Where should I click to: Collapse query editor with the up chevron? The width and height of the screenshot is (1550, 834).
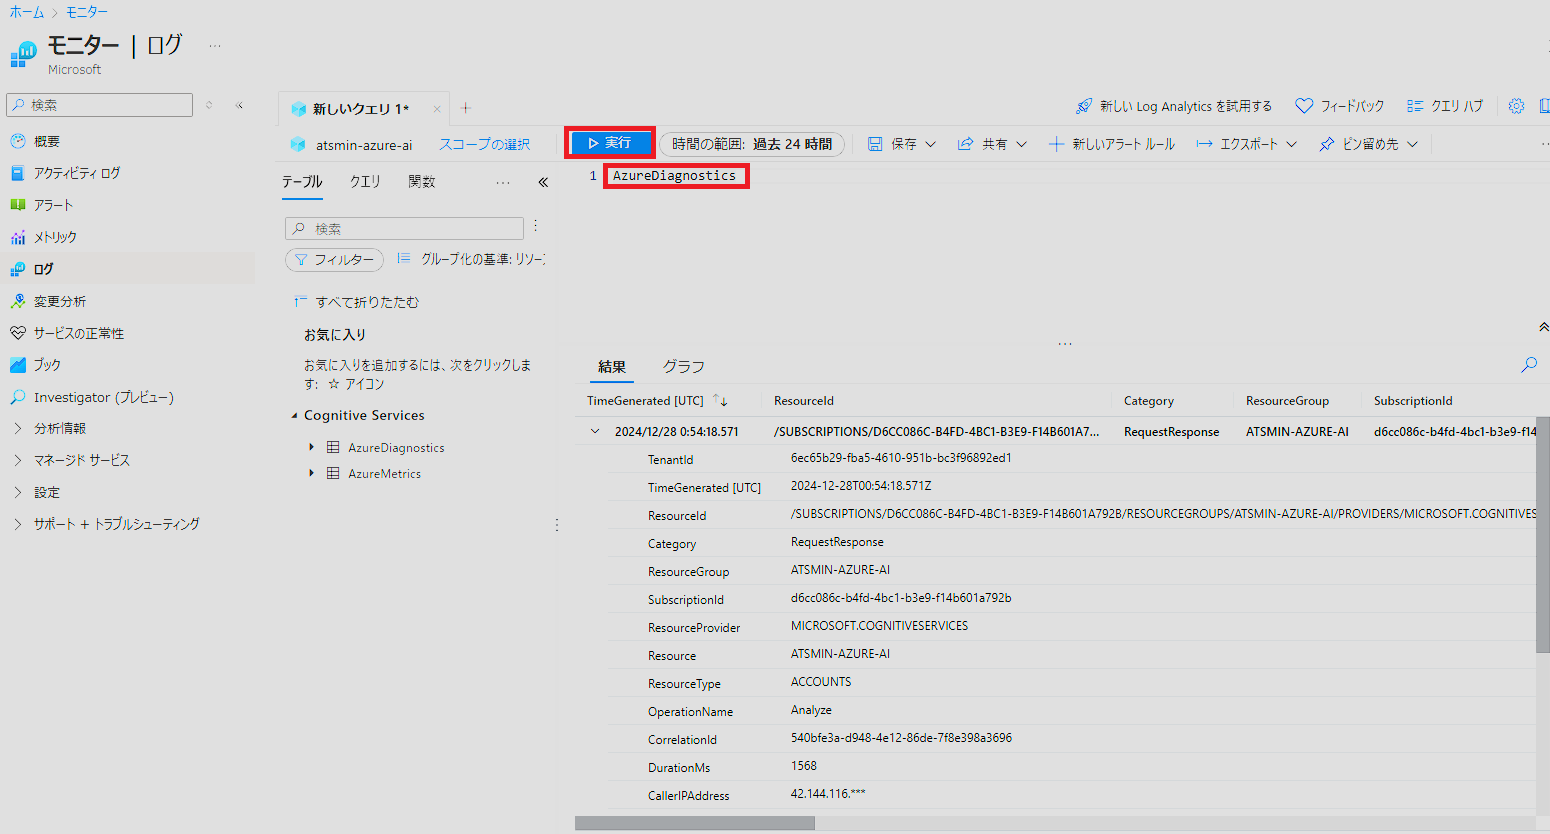[1543, 327]
